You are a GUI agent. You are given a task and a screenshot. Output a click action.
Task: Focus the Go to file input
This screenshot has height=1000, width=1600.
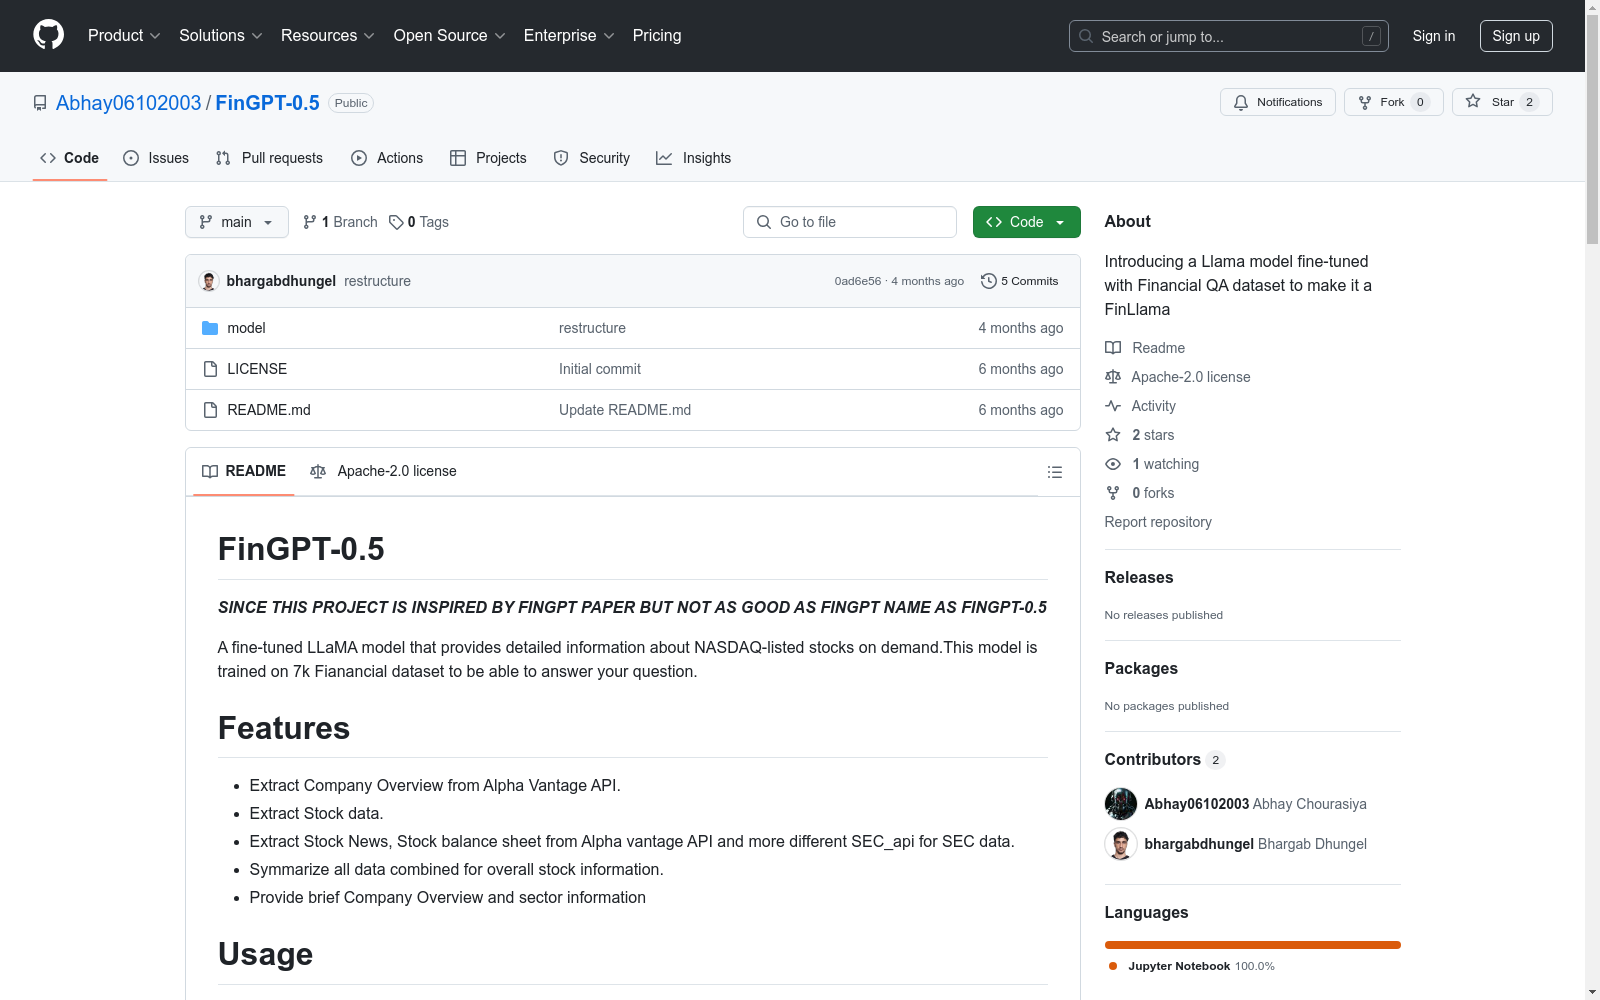click(850, 222)
